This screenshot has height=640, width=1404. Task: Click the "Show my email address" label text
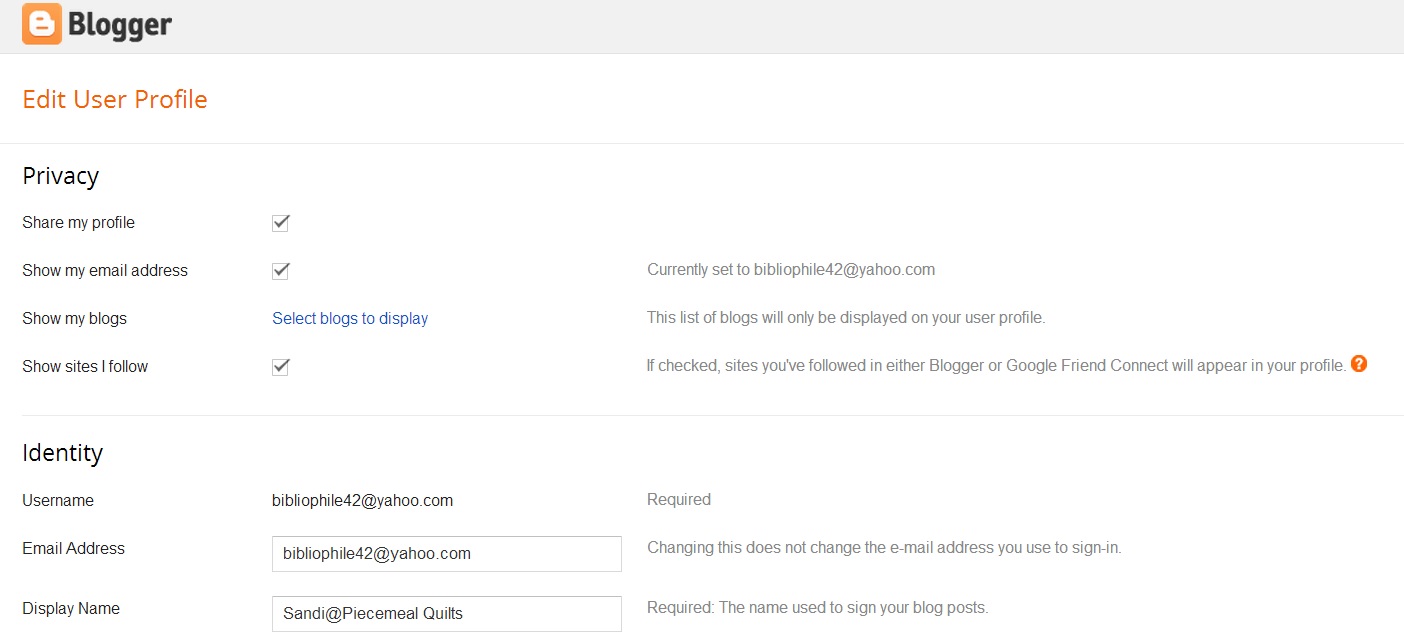coord(105,271)
